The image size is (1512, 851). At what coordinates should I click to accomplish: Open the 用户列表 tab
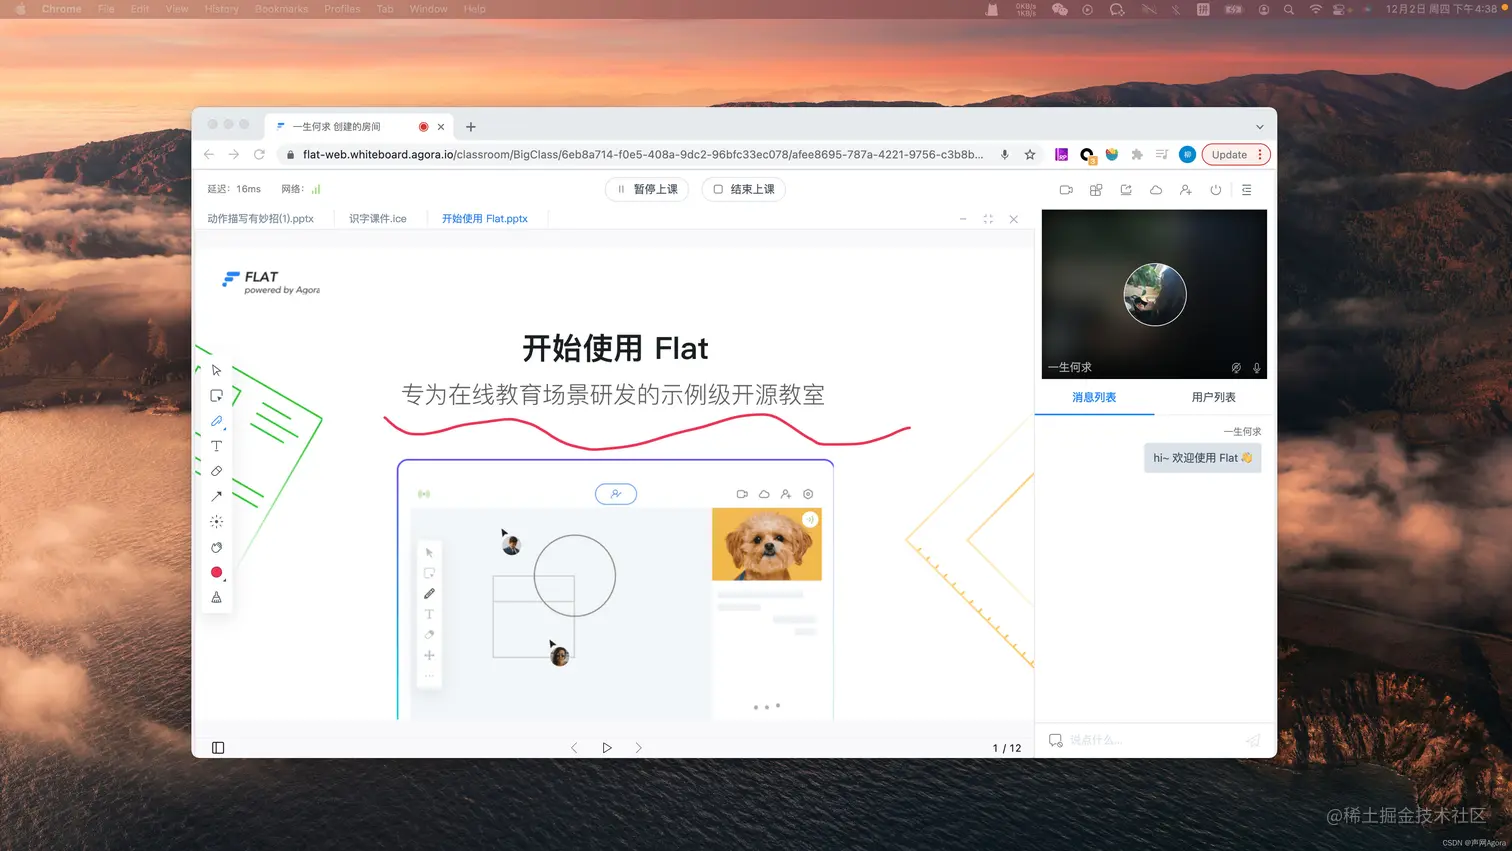point(1213,397)
